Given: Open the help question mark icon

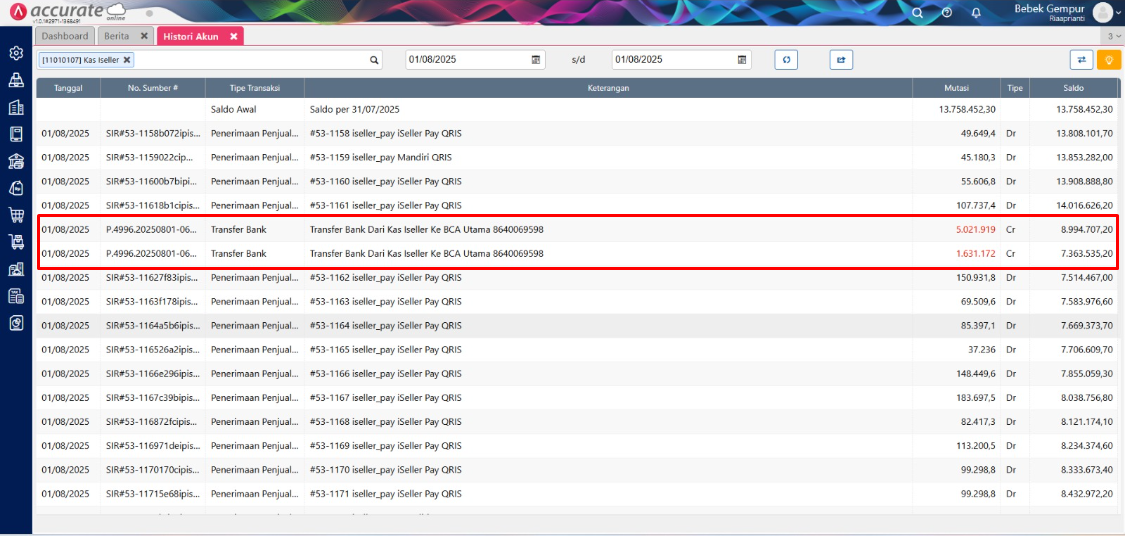Looking at the screenshot, I should [x=947, y=13].
